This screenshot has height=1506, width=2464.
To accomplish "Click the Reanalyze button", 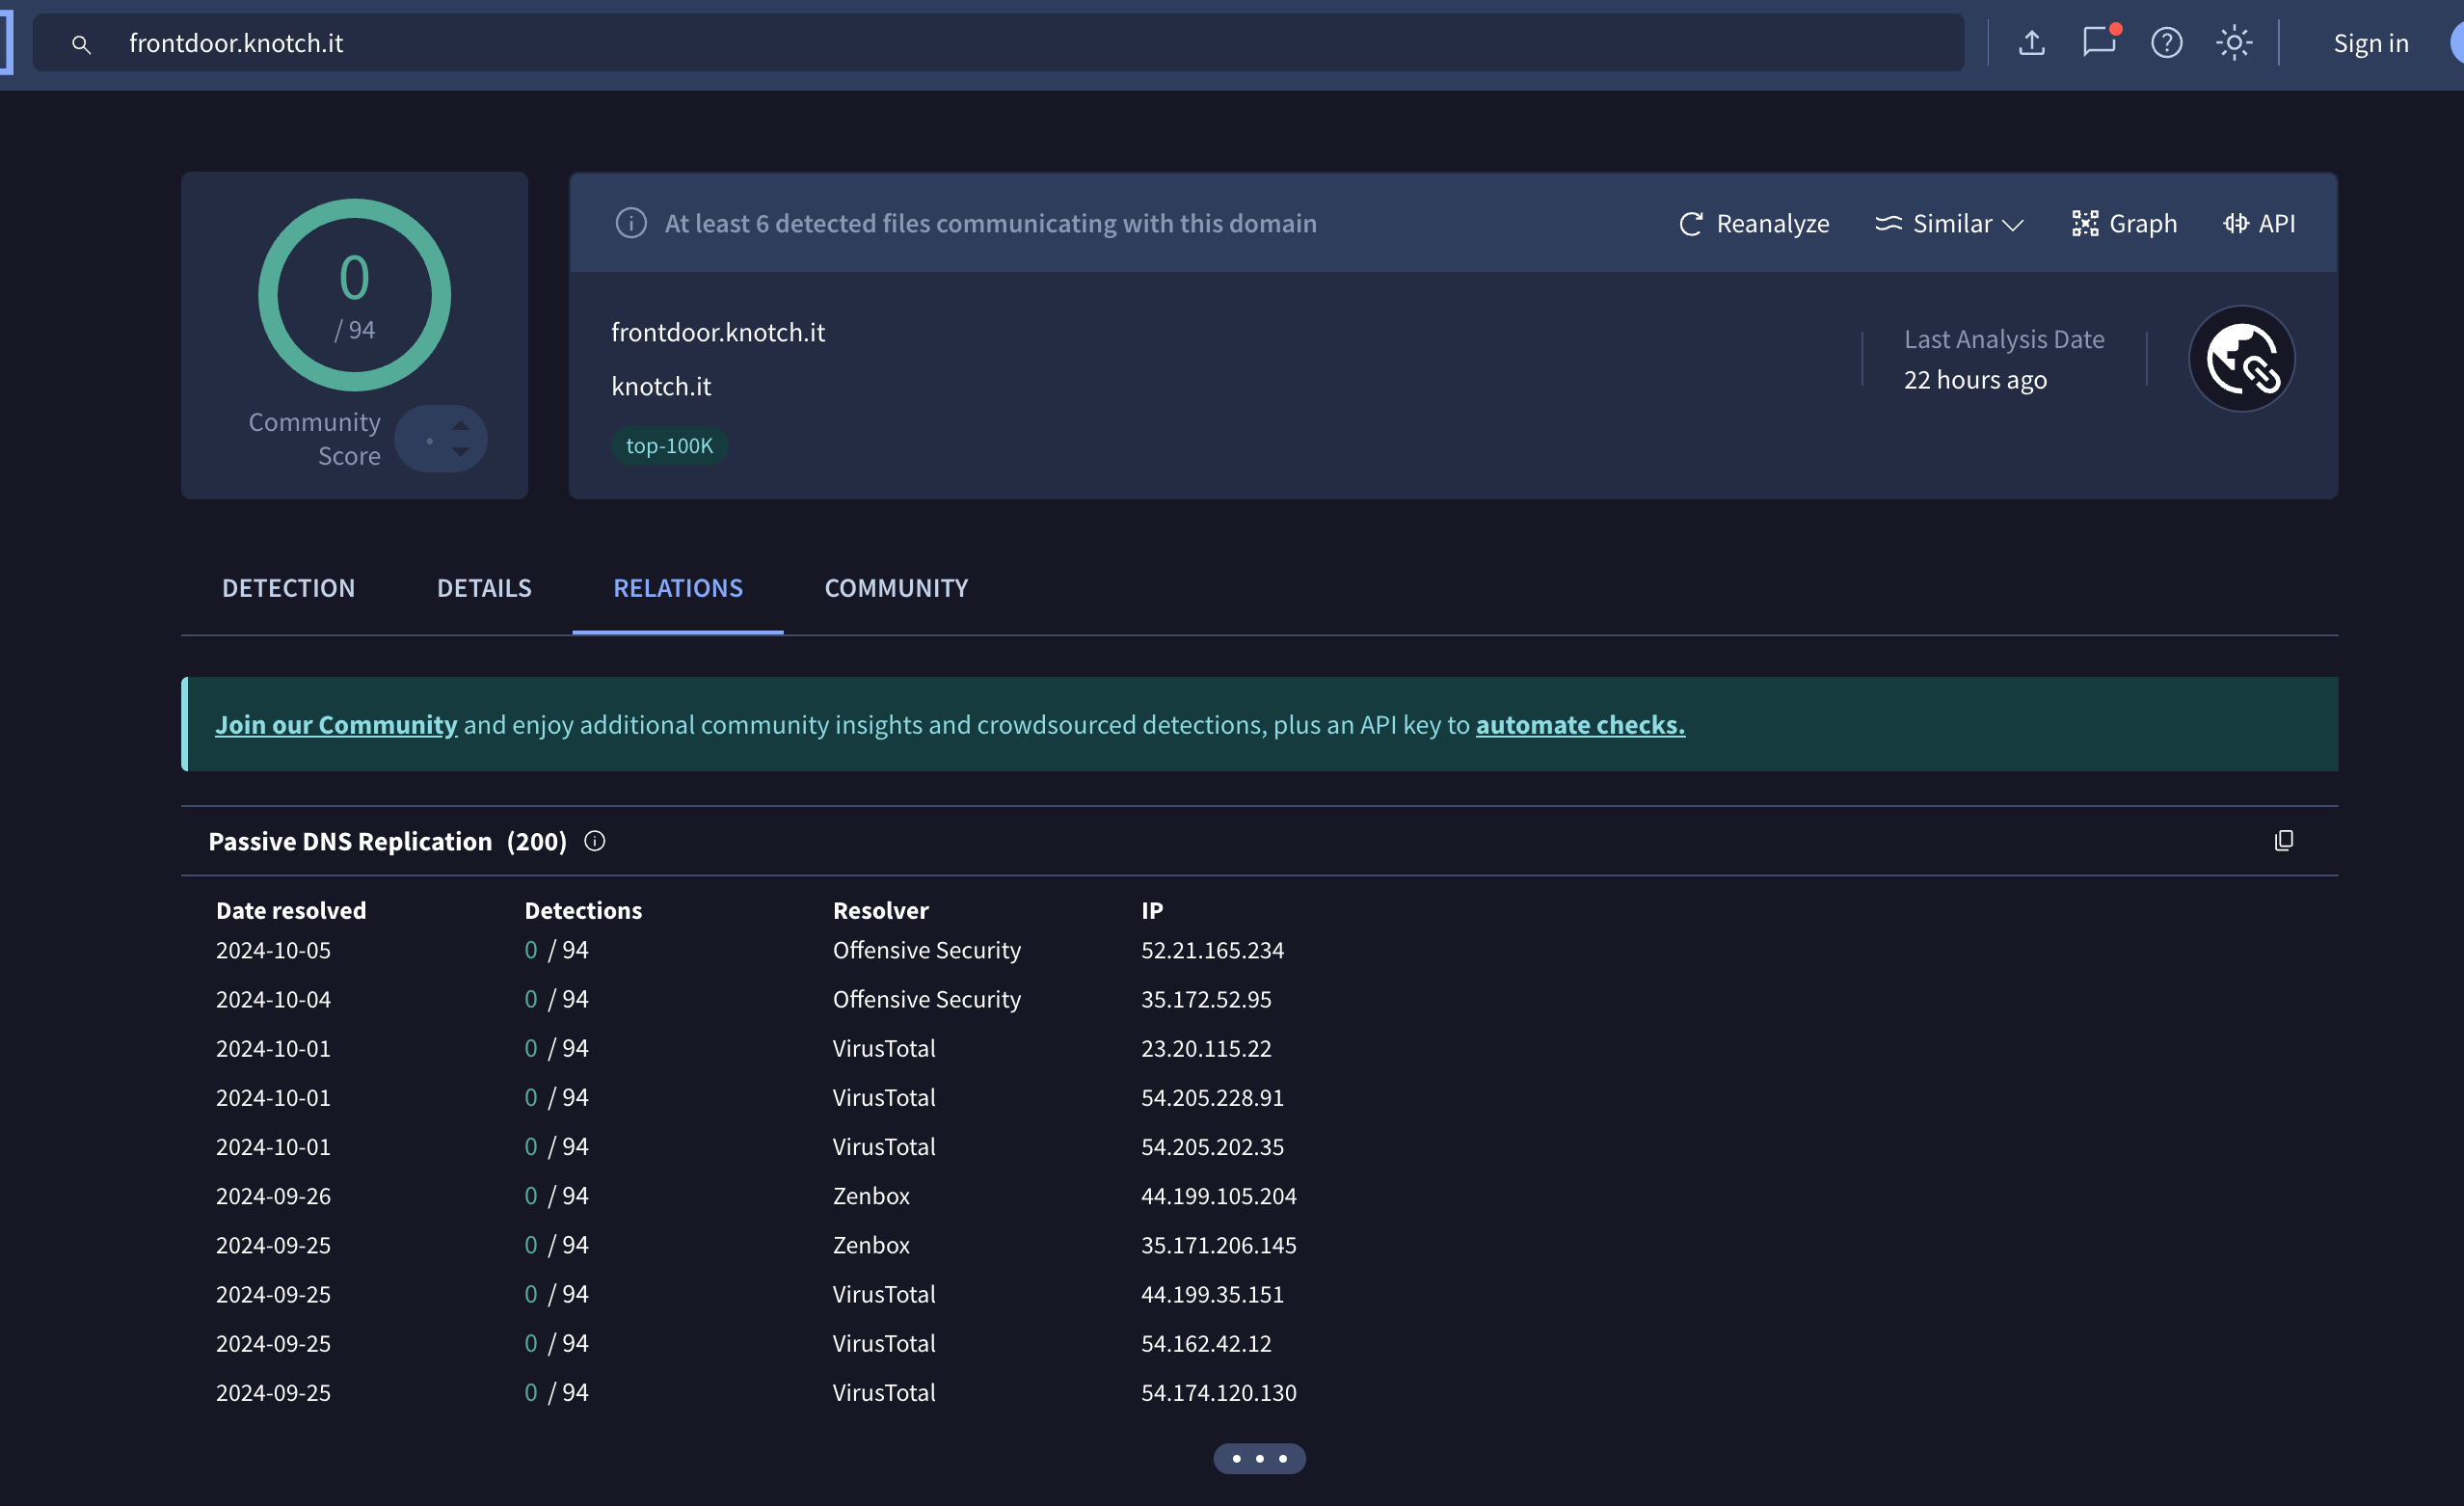I will 1754,224.
